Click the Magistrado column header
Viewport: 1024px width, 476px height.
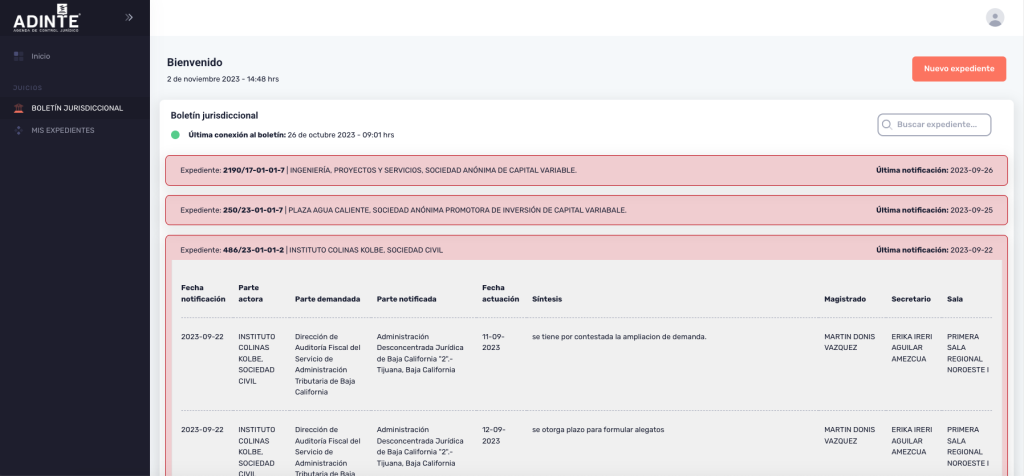point(844,299)
